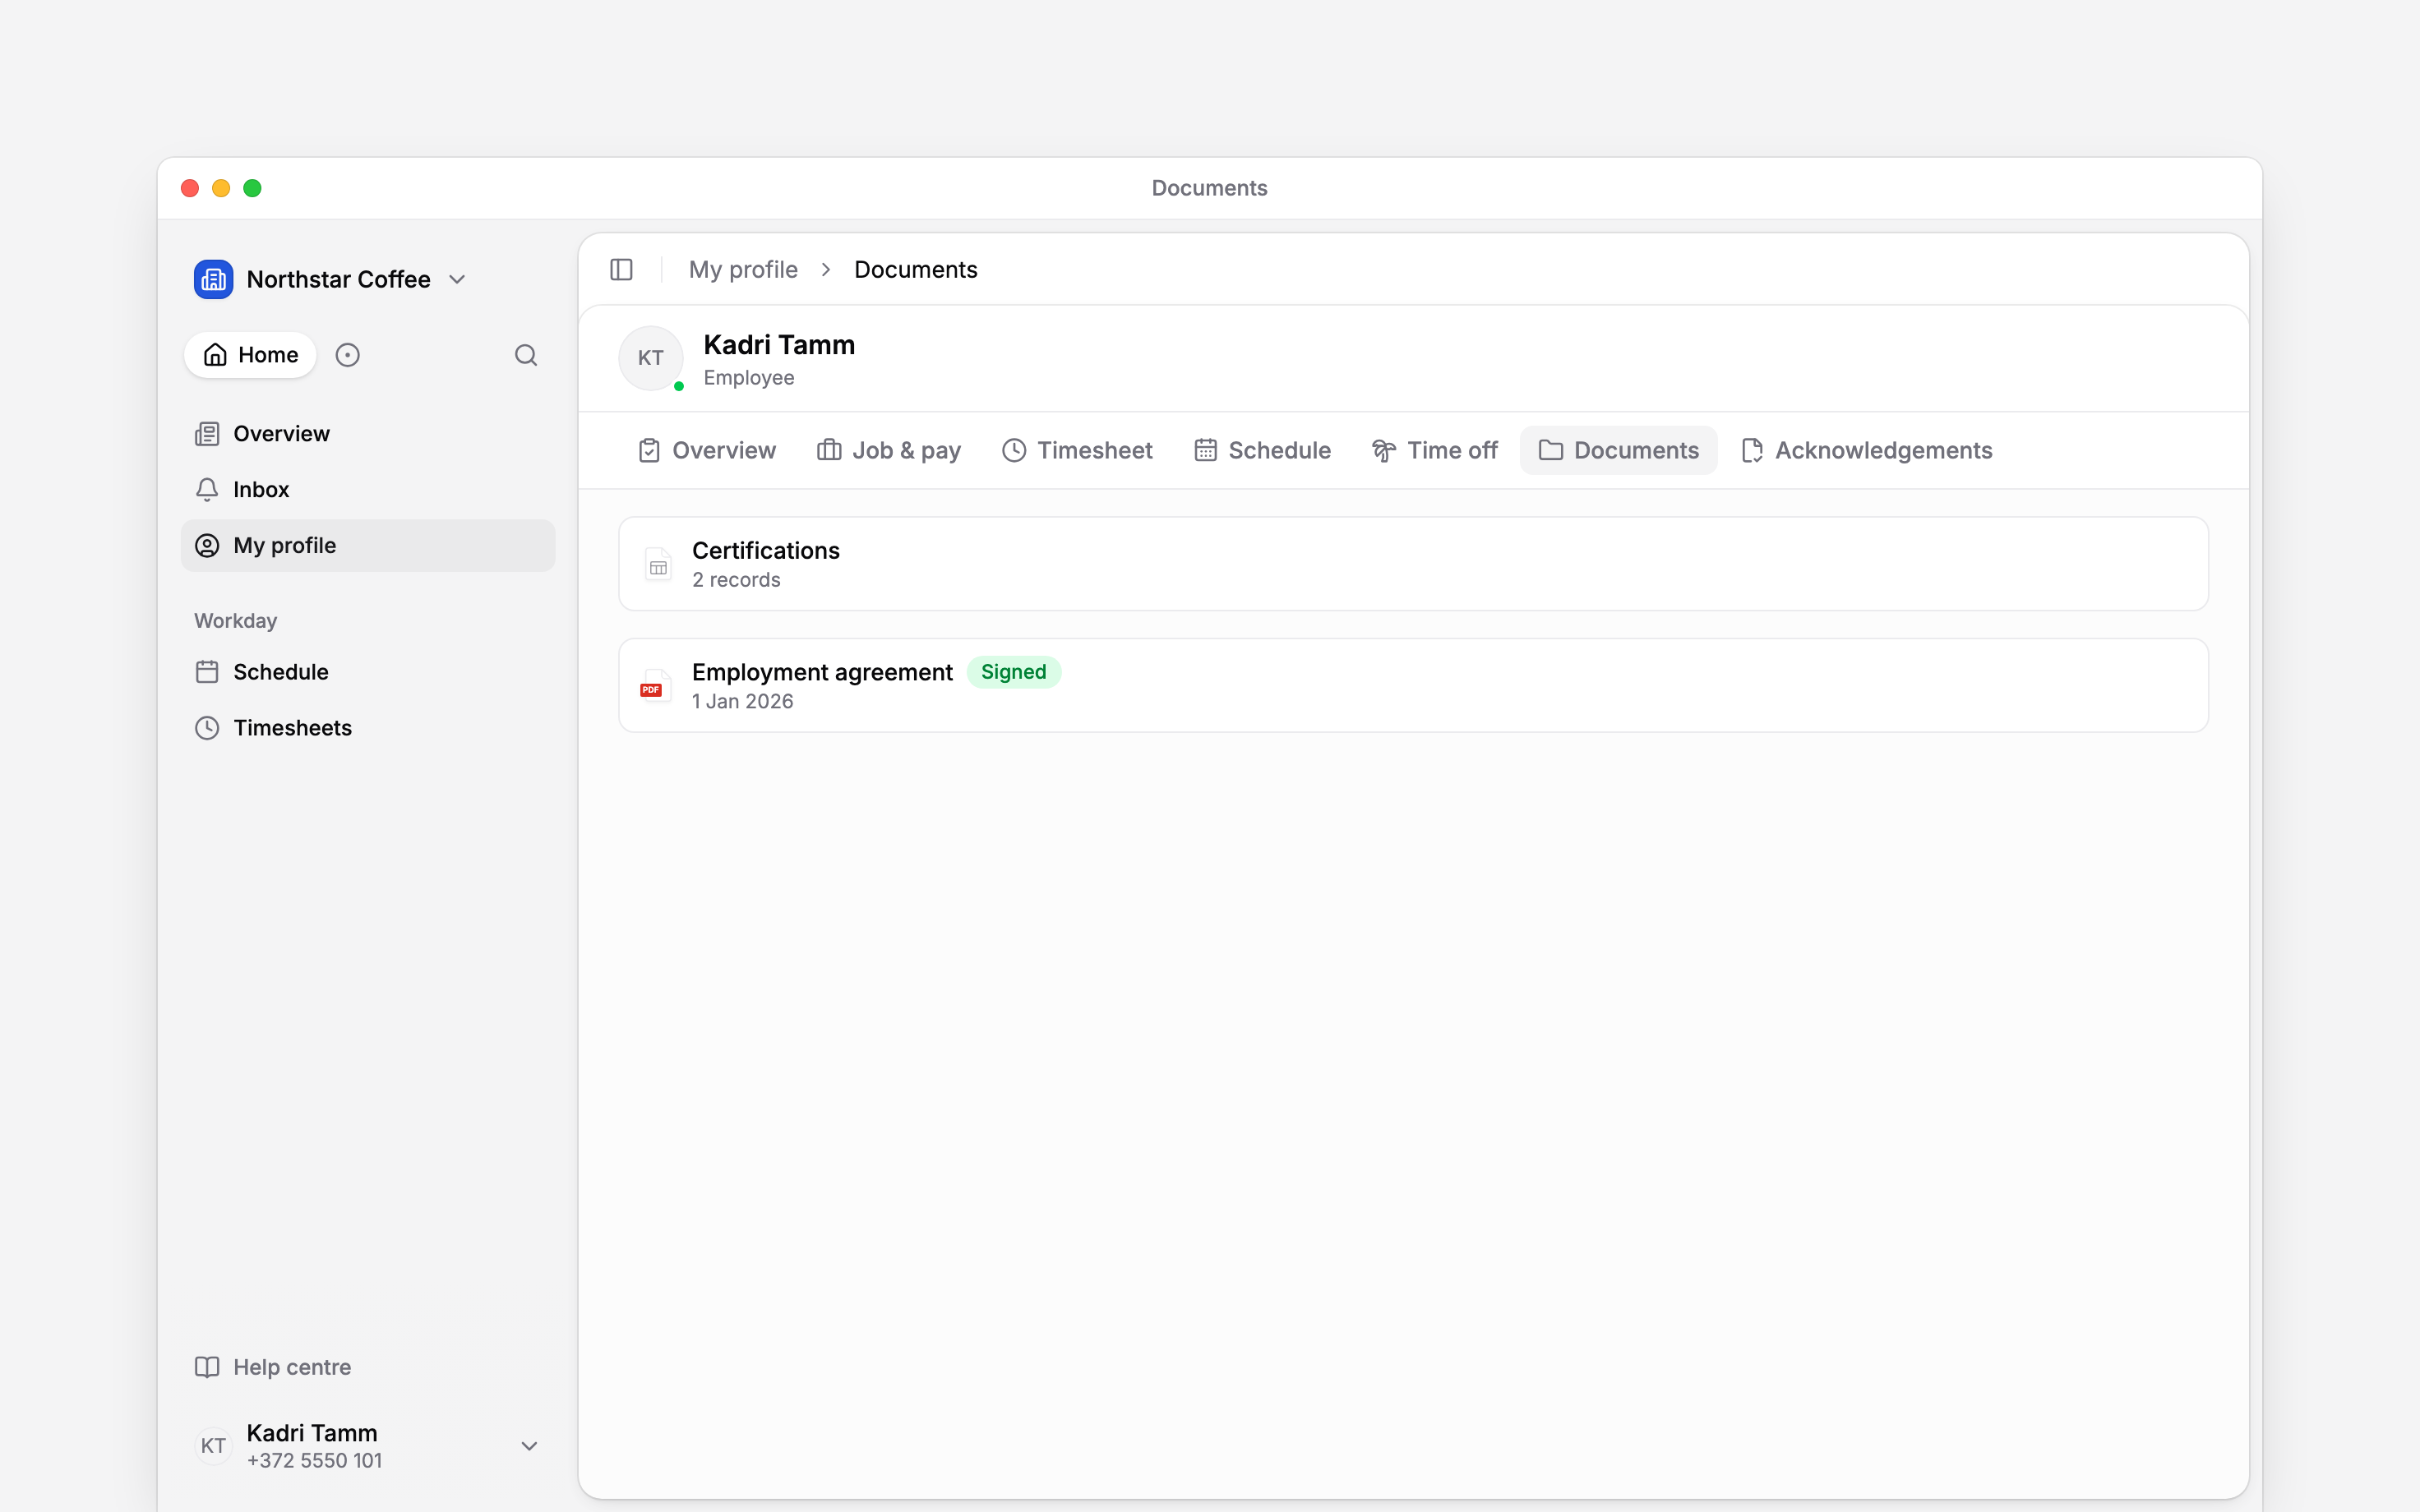Image resolution: width=2420 pixels, height=1512 pixels.
Task: Click the KT avatar in profile header
Action: coord(651,358)
